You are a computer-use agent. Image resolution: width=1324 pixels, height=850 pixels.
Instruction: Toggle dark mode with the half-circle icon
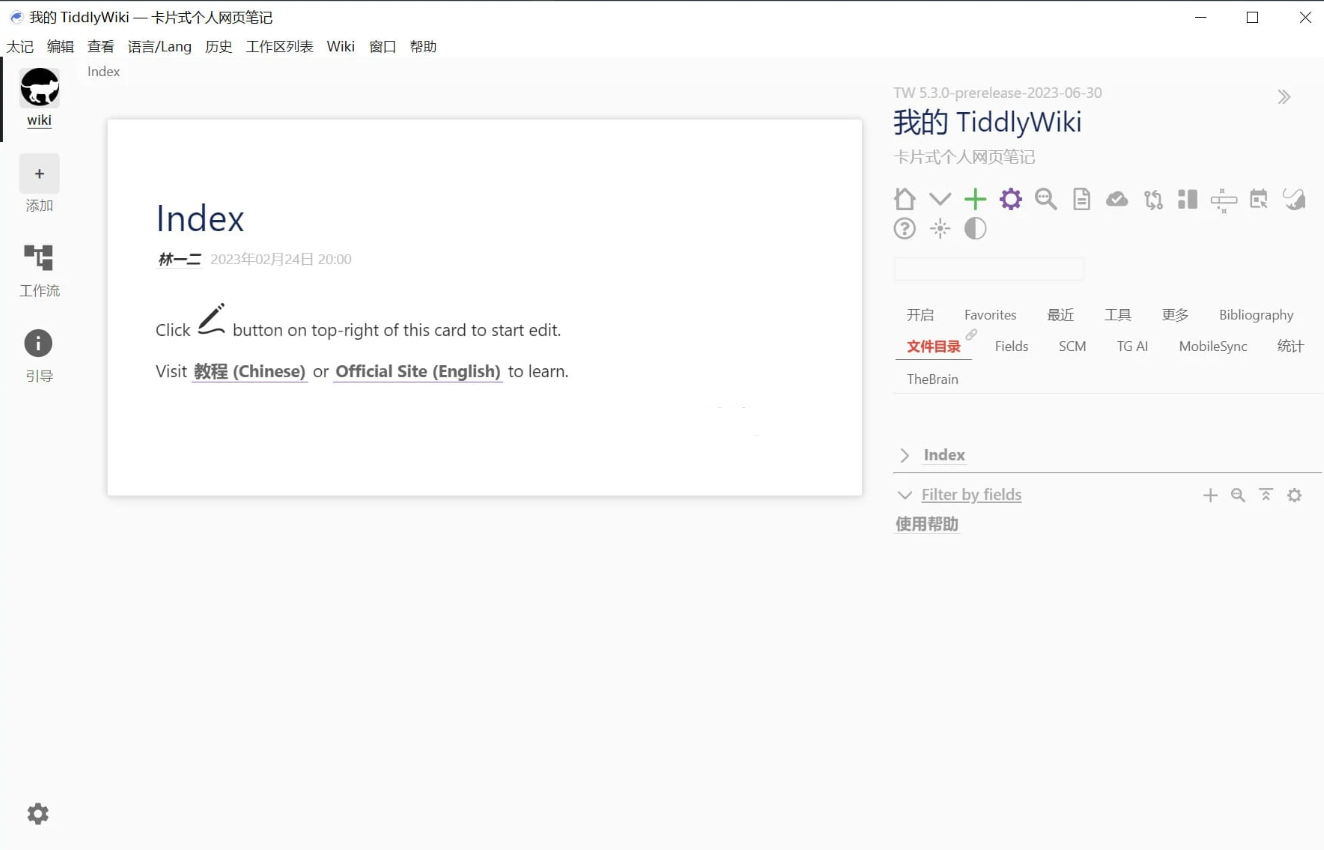click(x=974, y=228)
